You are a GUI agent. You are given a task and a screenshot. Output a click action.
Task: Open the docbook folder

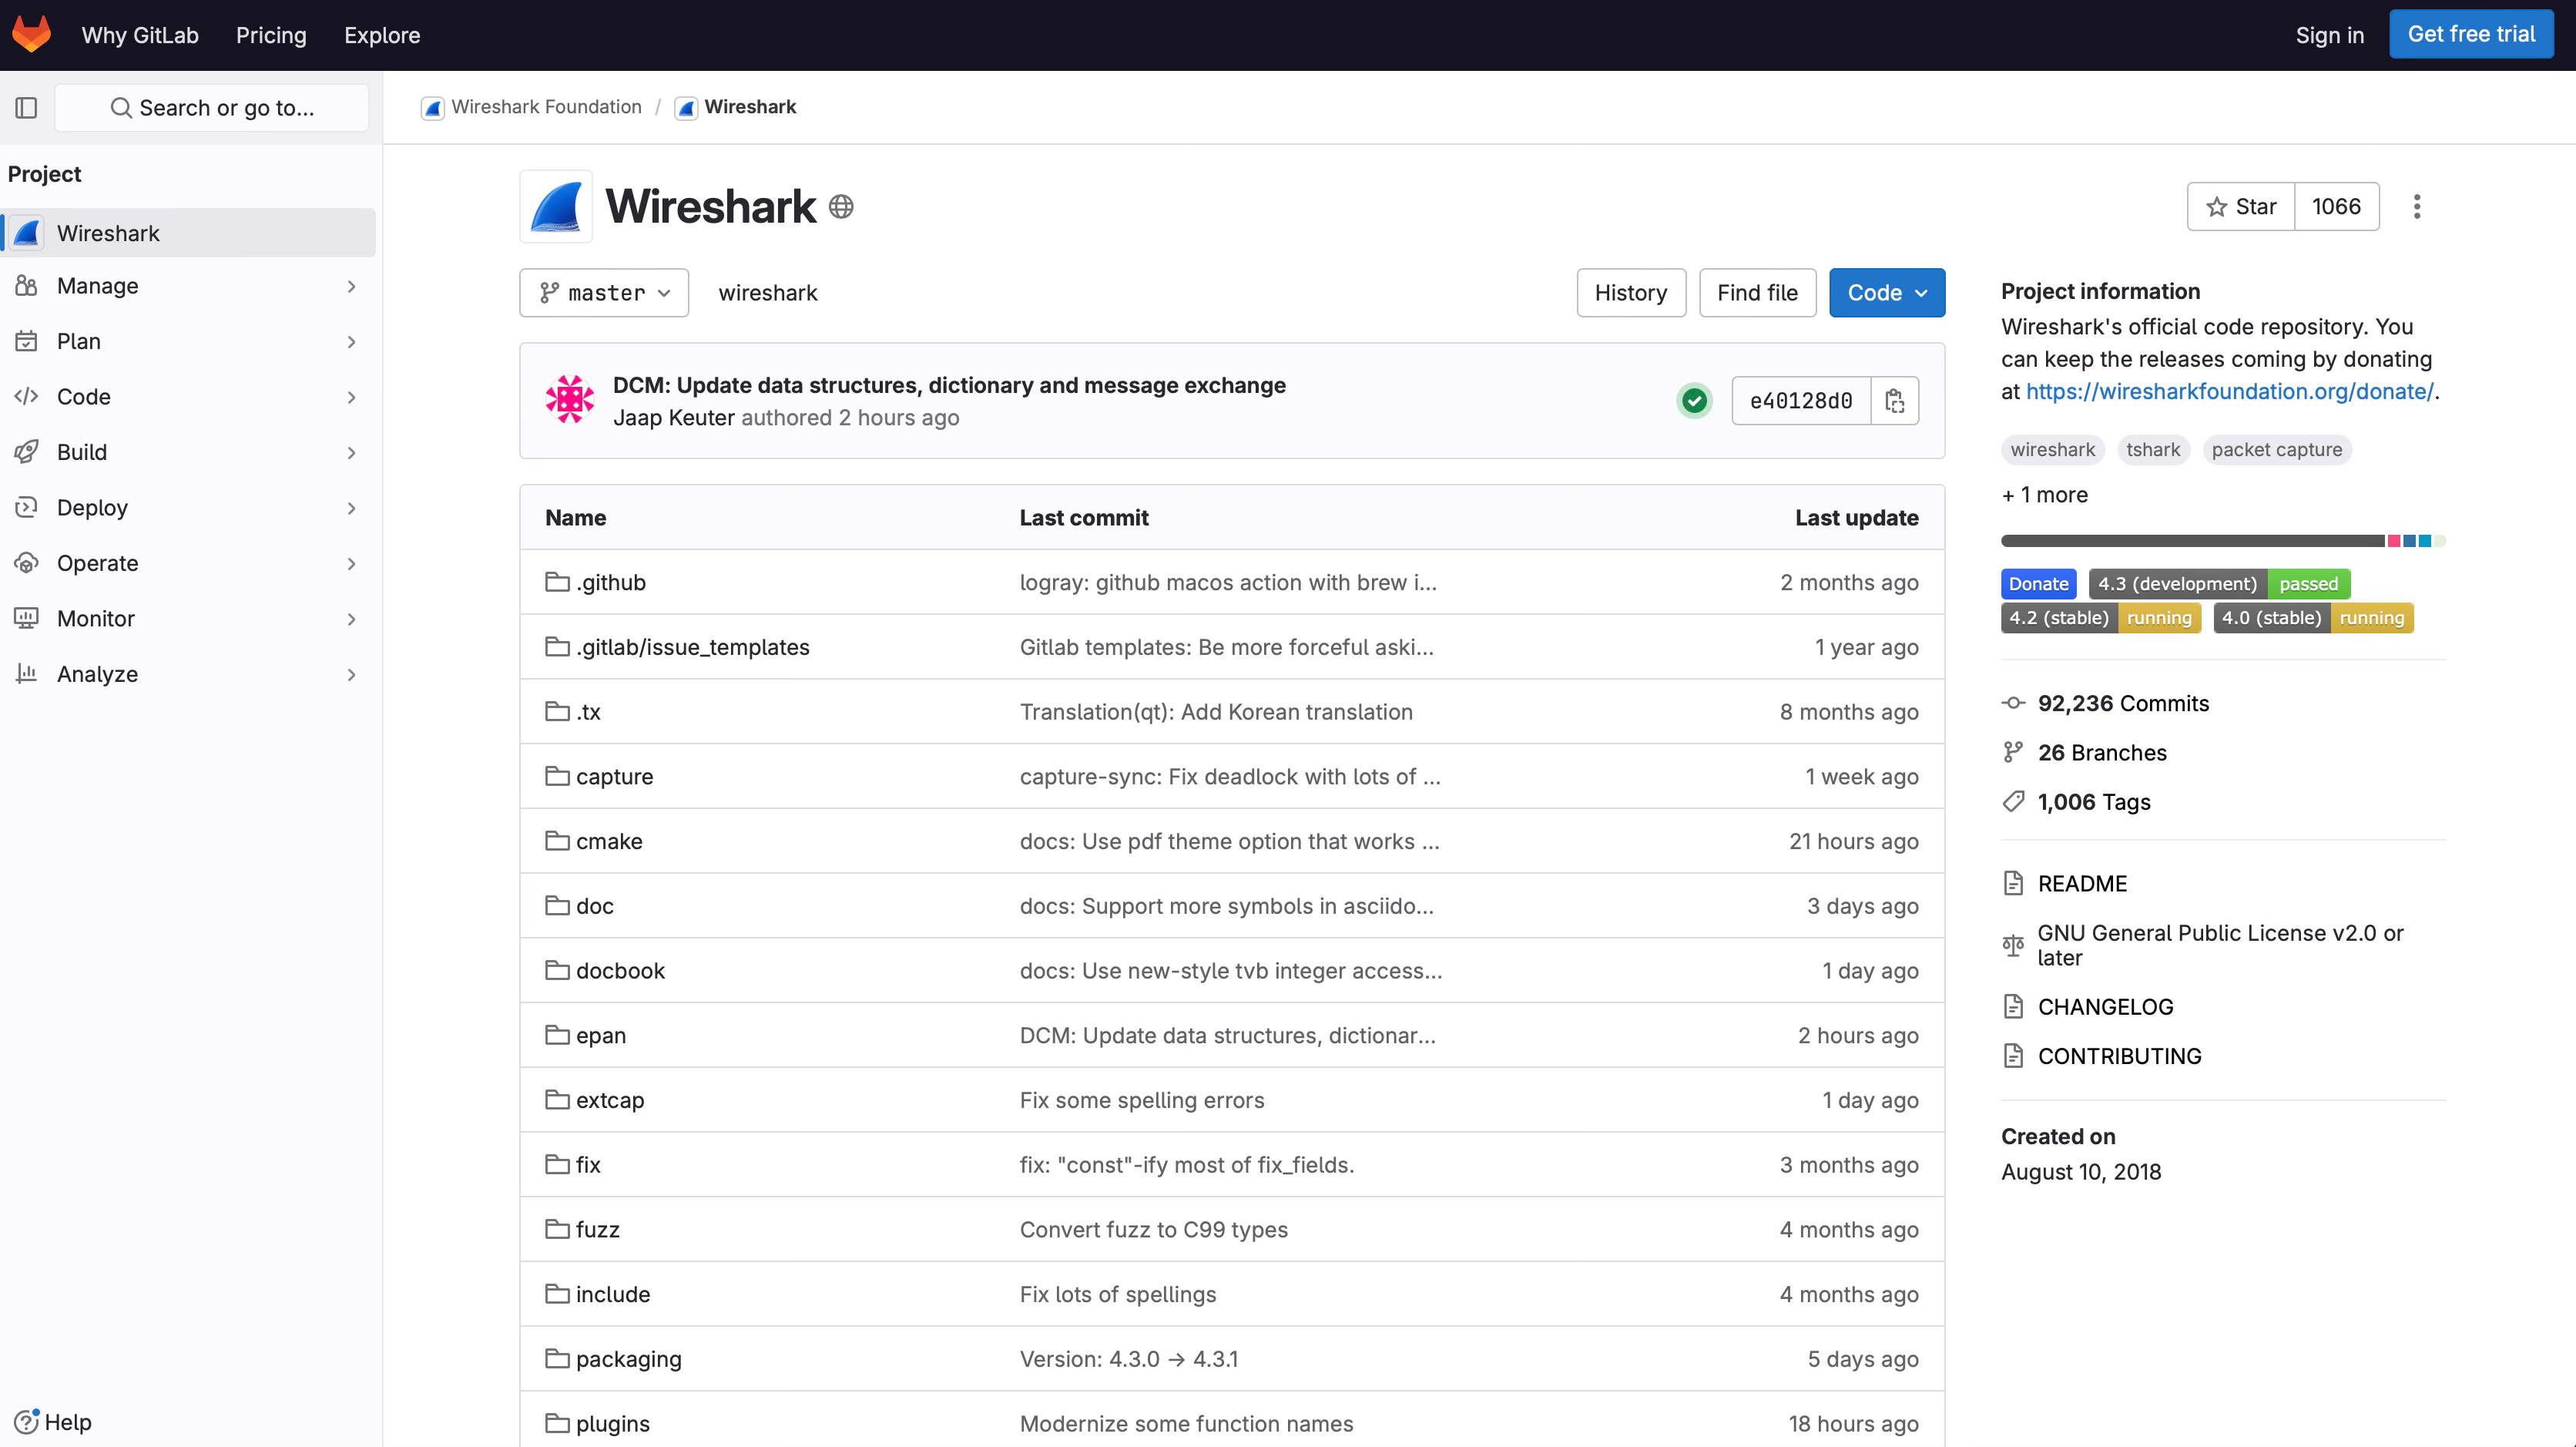pyautogui.click(x=620, y=970)
